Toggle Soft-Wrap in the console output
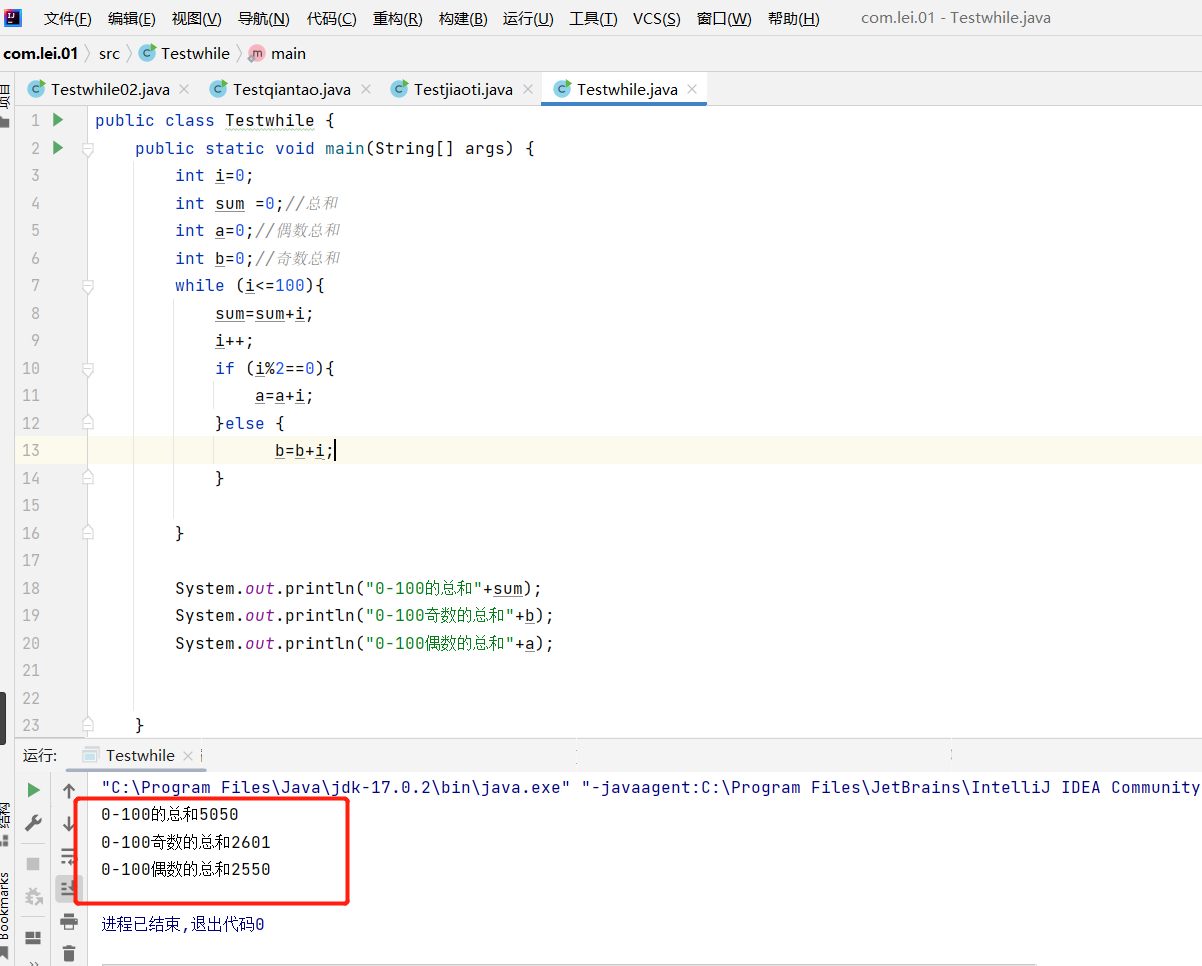The width and height of the screenshot is (1202, 966). coord(69,856)
